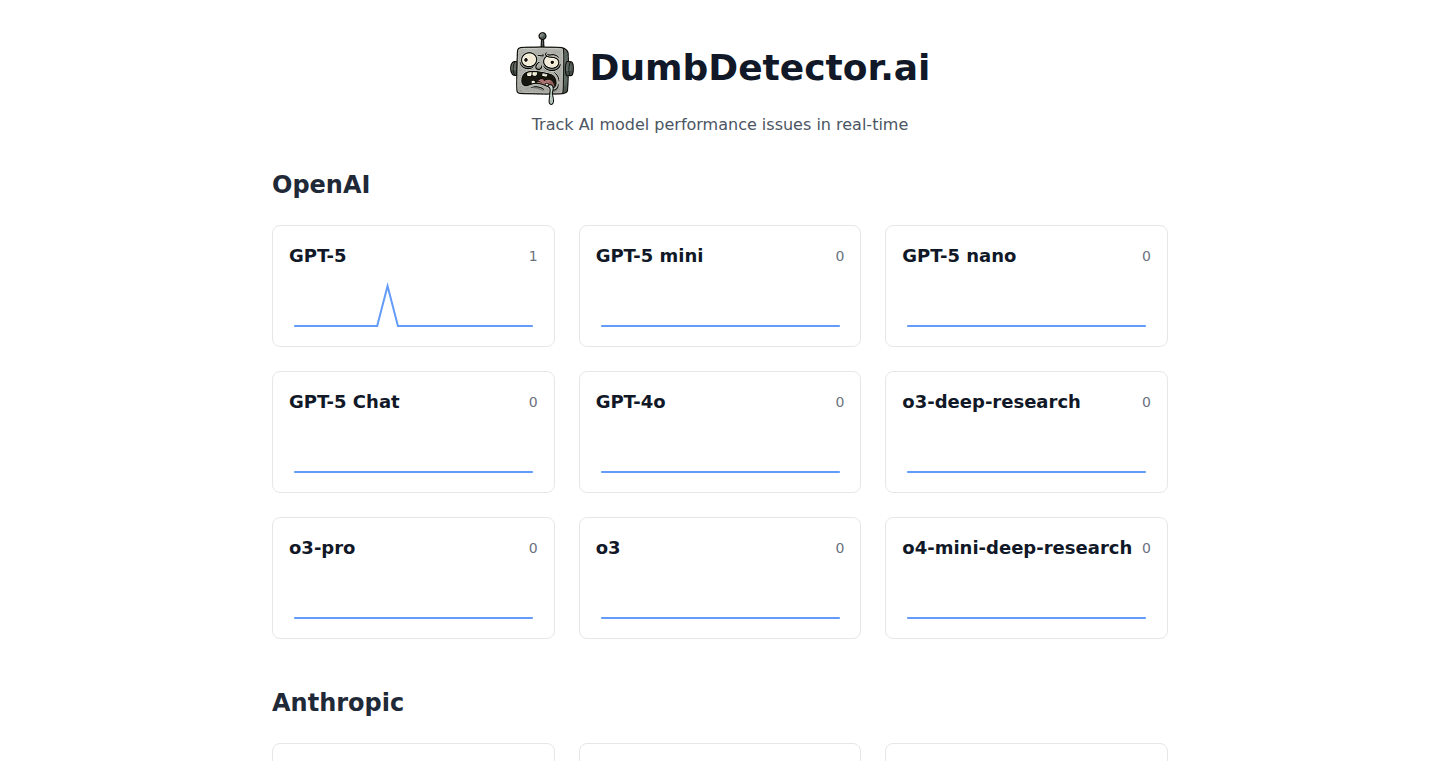Click the GPT-4o sparkline chart
Image resolution: width=1440 pixels, height=761 pixels.
point(720,472)
